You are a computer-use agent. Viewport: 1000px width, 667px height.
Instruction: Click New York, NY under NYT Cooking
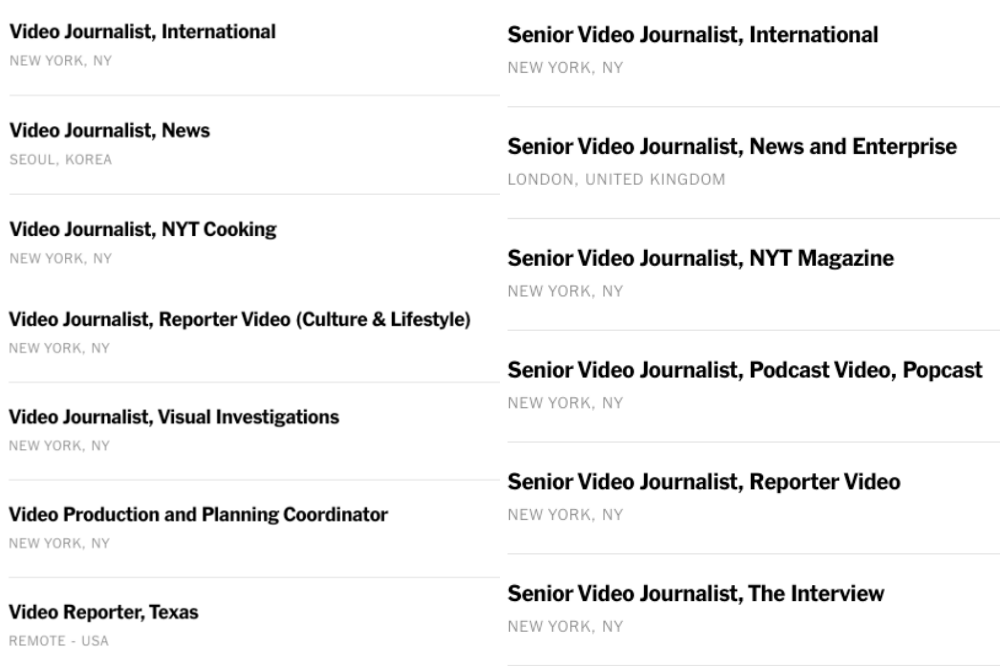[x=61, y=258]
